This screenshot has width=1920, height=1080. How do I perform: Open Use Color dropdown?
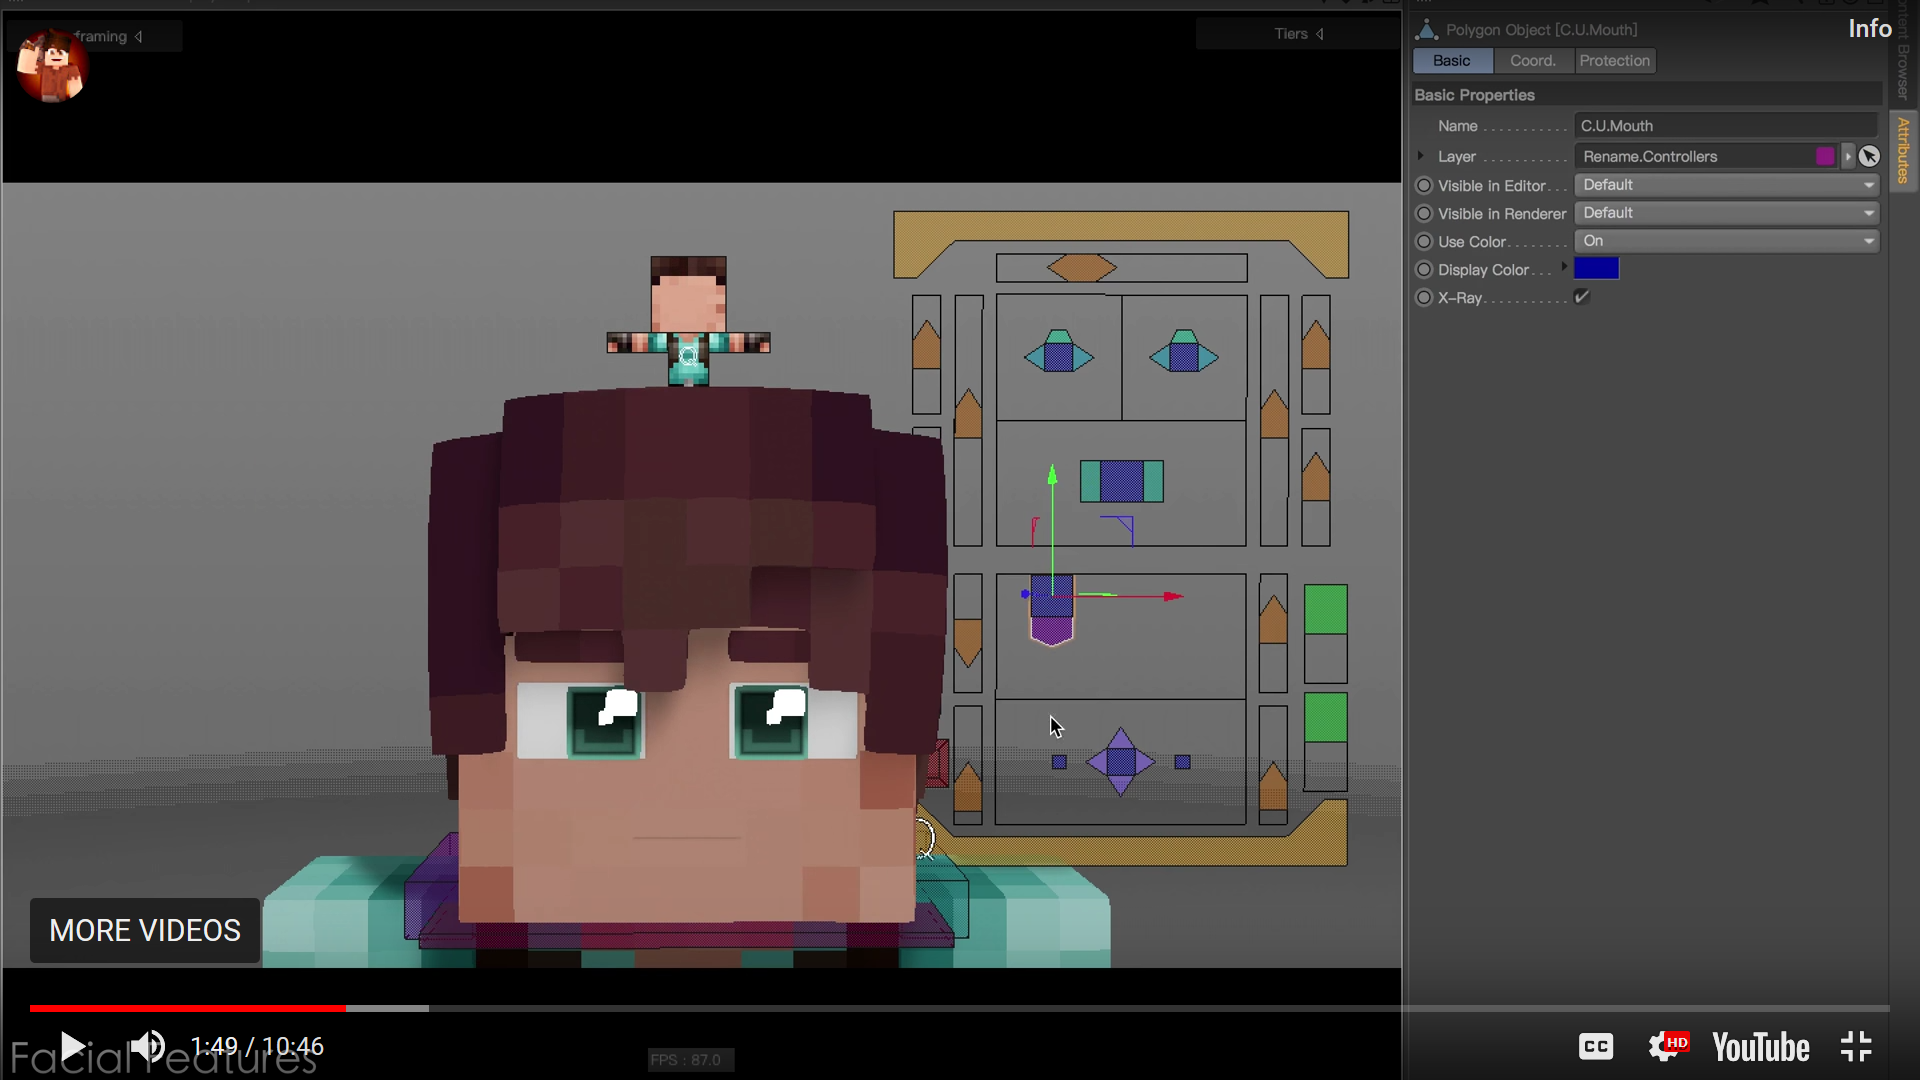pyautogui.click(x=1727, y=241)
